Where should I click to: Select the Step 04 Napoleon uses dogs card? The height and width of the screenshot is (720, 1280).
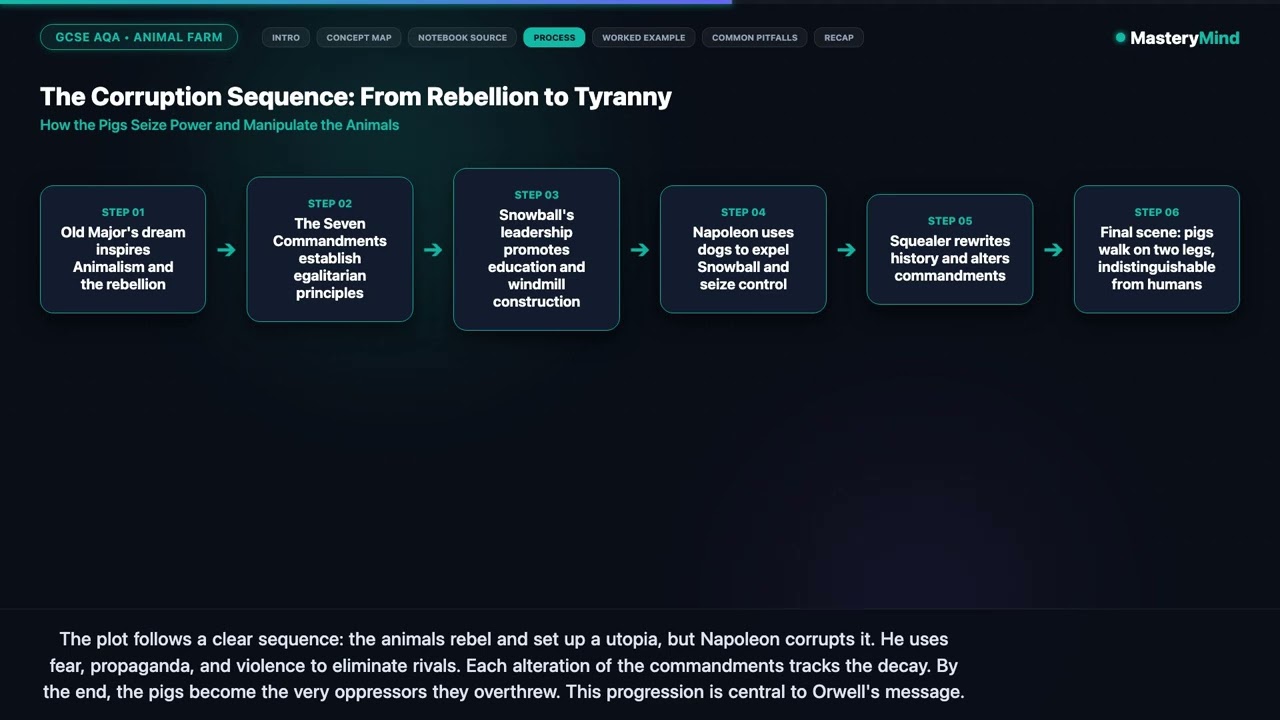[743, 249]
